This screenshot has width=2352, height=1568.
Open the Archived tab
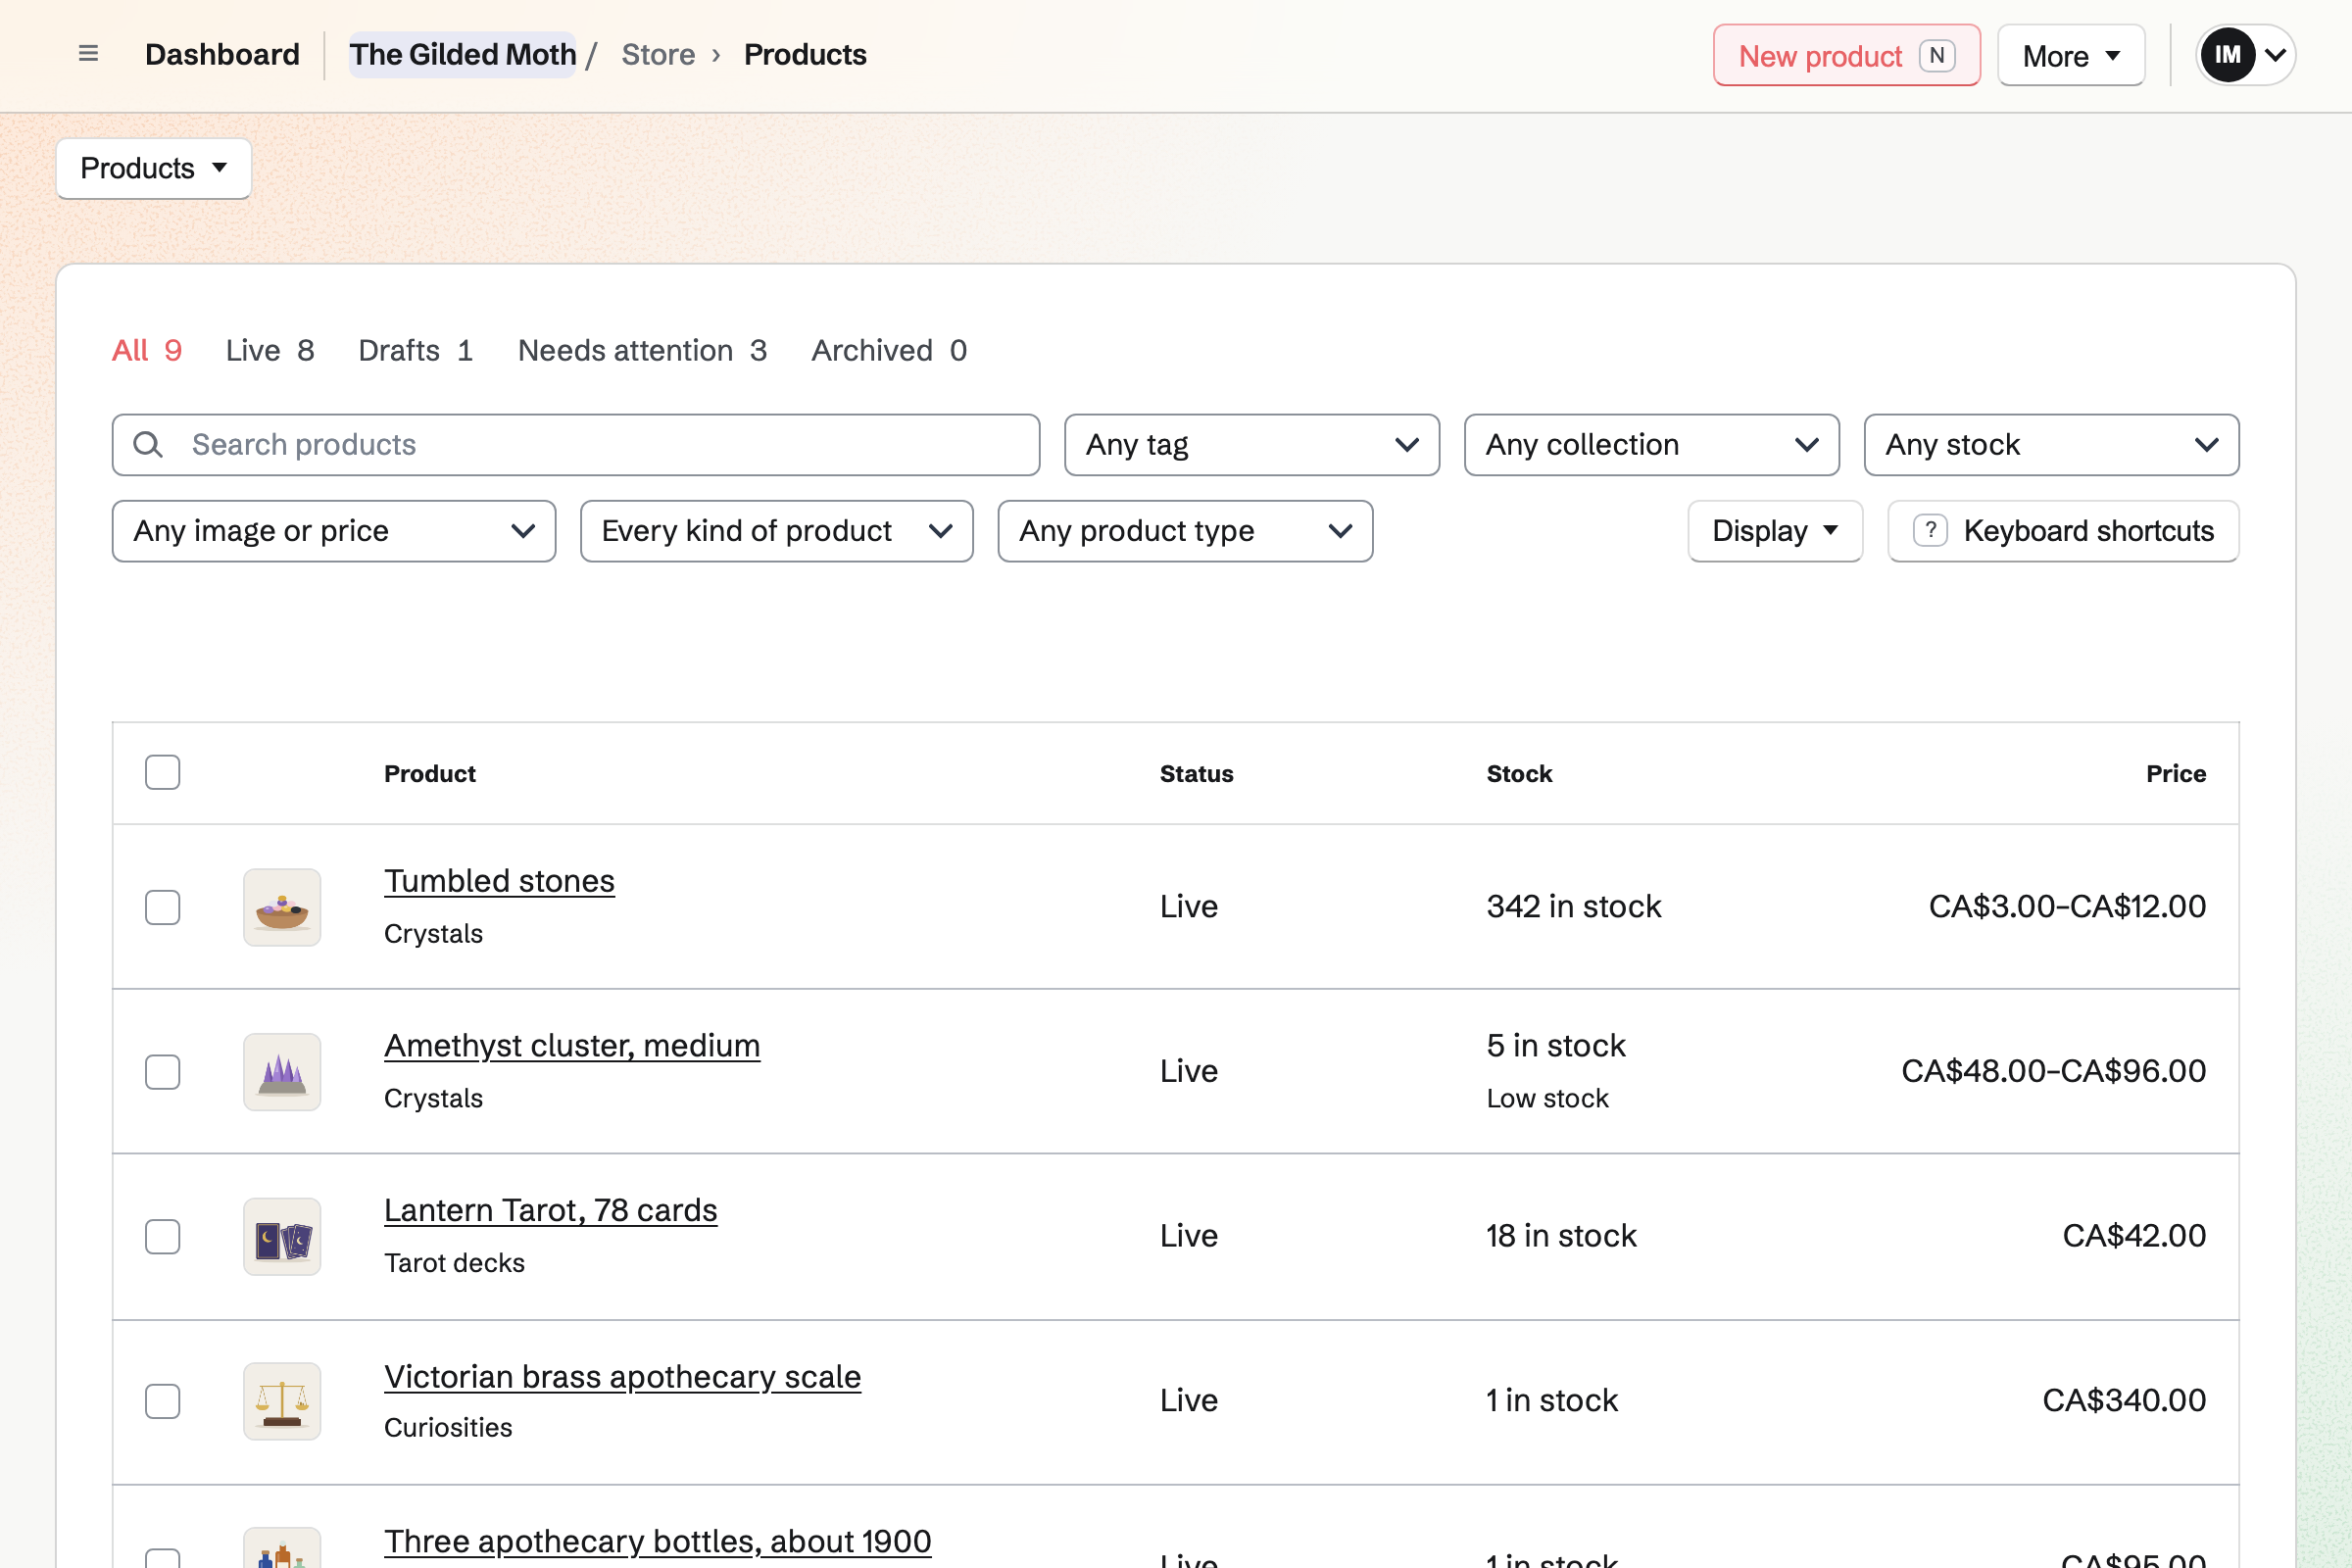coord(889,350)
